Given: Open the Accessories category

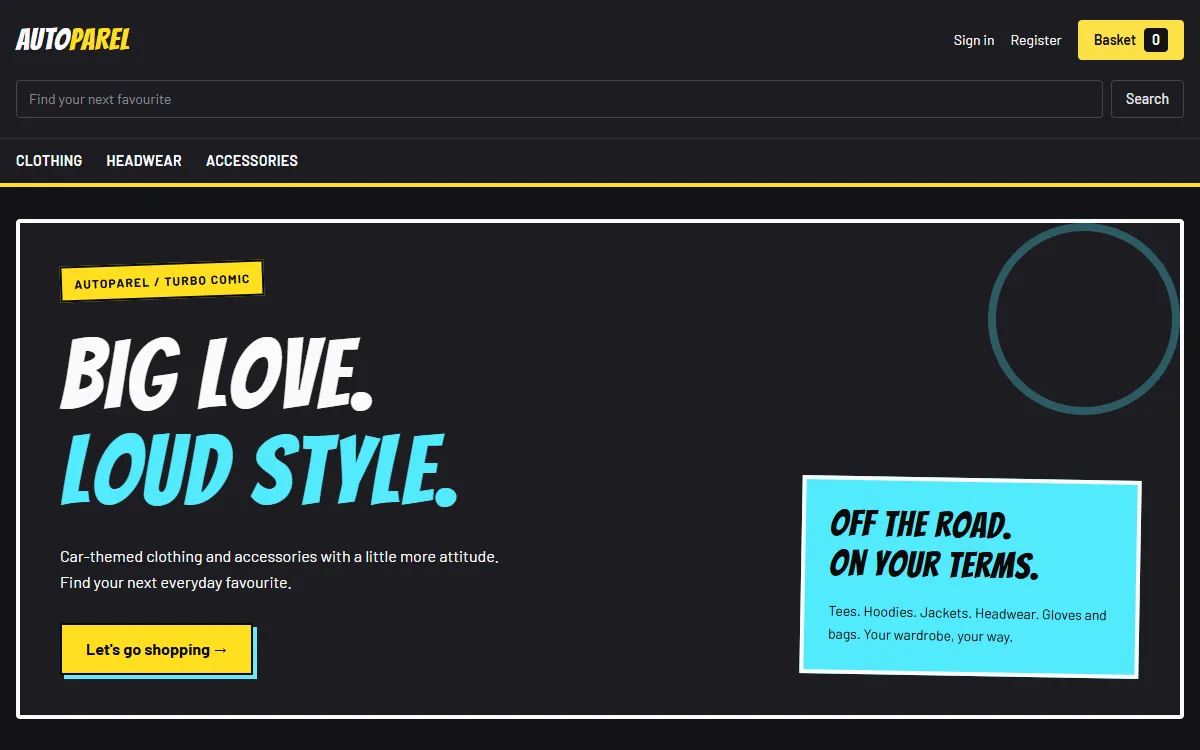Looking at the screenshot, I should [x=252, y=160].
